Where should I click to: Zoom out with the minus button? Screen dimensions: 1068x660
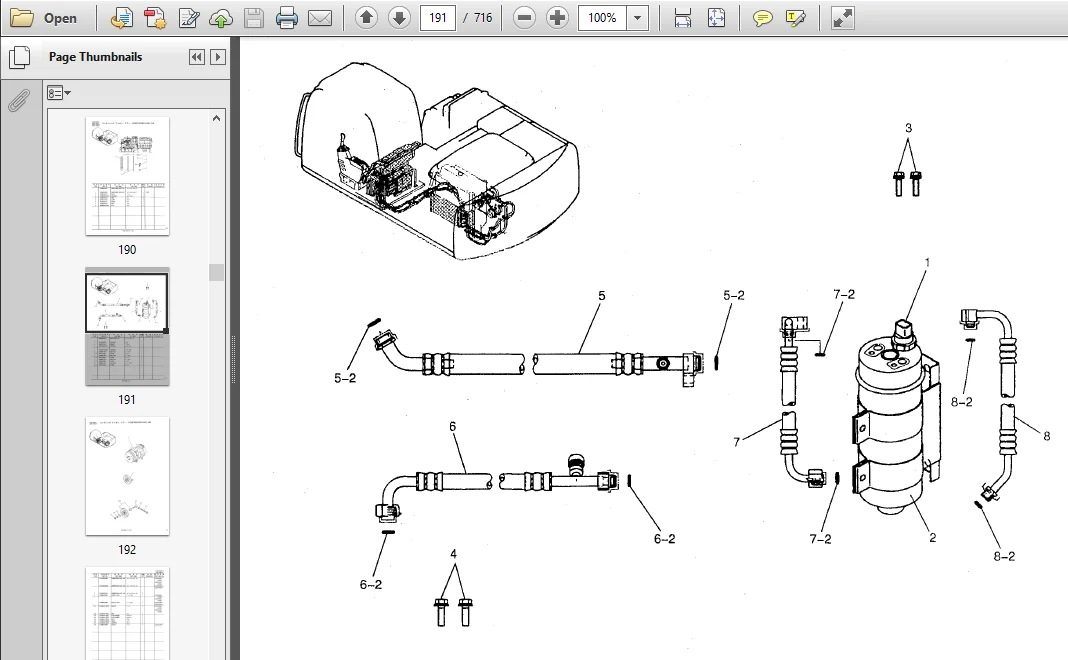point(524,18)
